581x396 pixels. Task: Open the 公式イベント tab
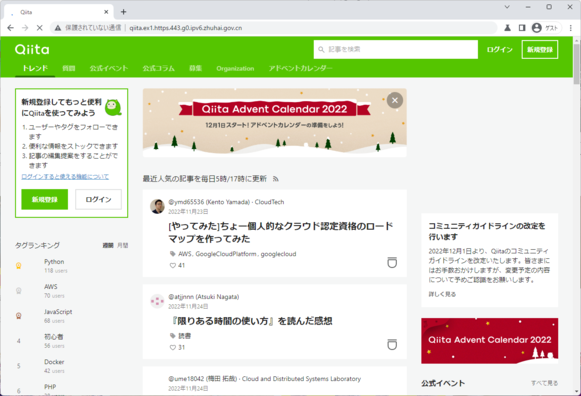pos(109,69)
